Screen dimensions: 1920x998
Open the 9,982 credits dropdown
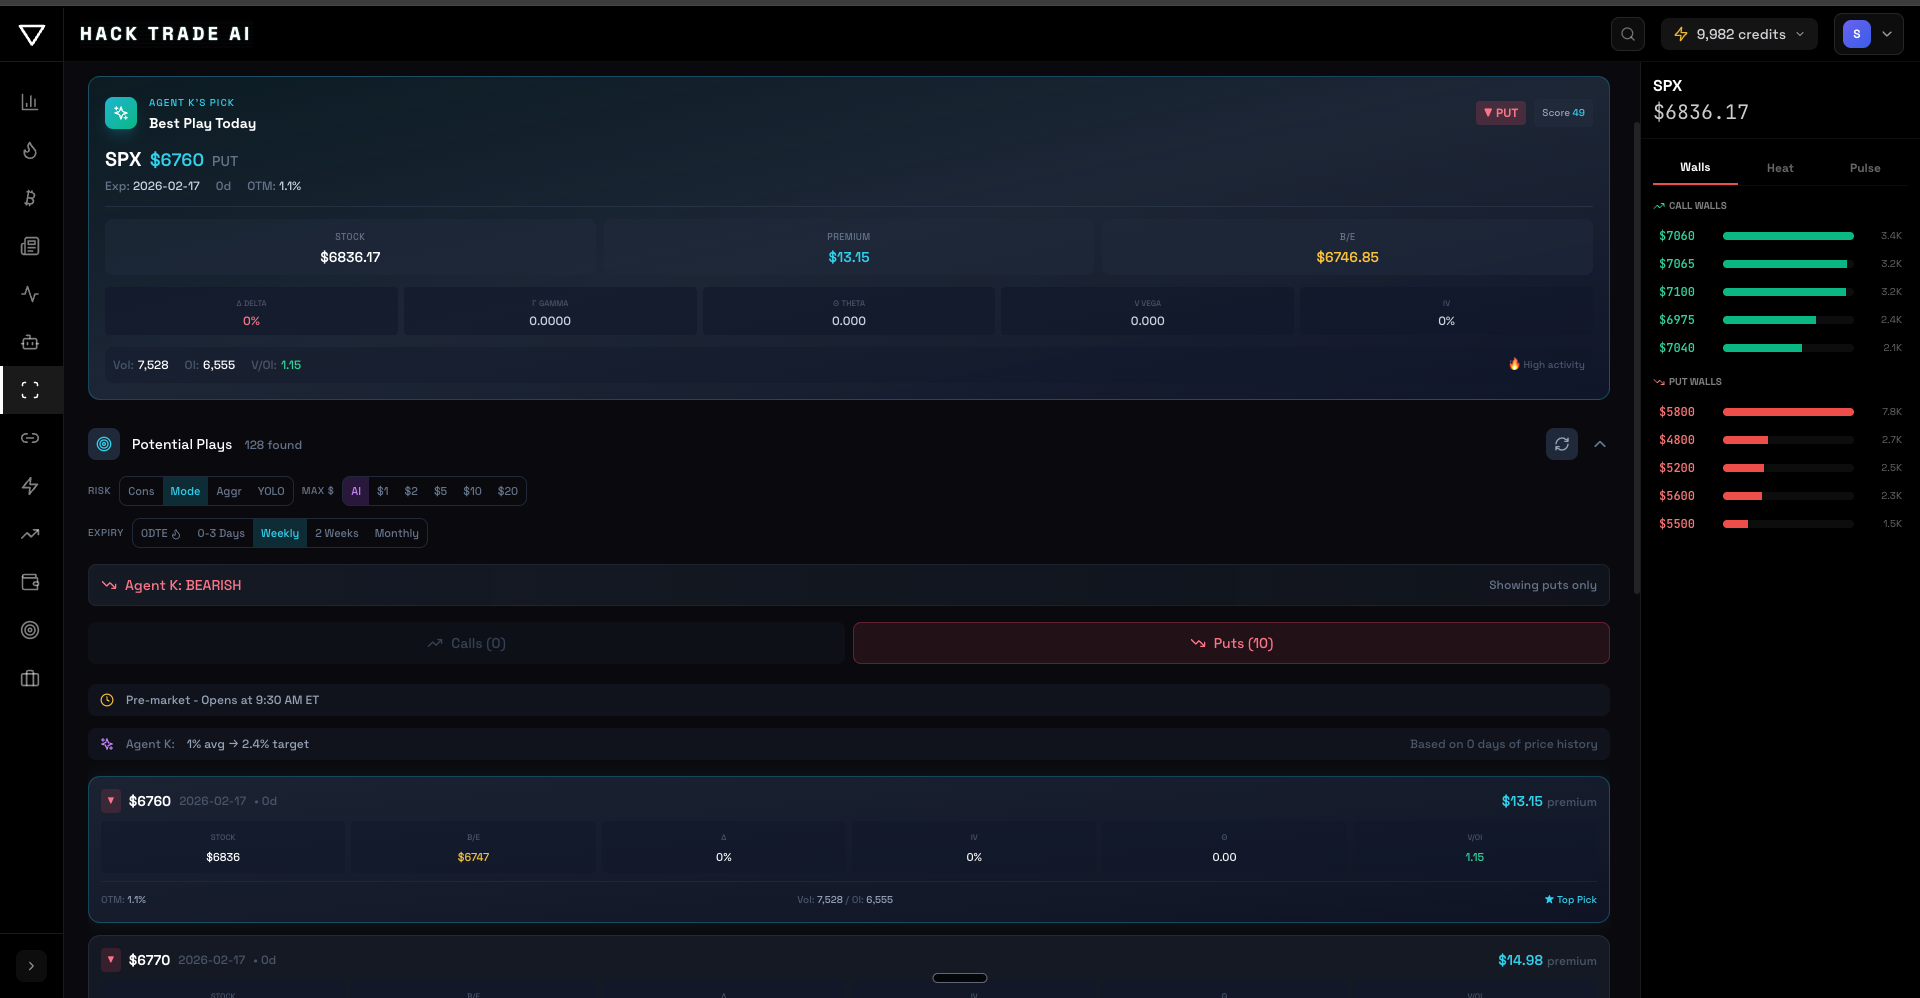tap(1739, 33)
